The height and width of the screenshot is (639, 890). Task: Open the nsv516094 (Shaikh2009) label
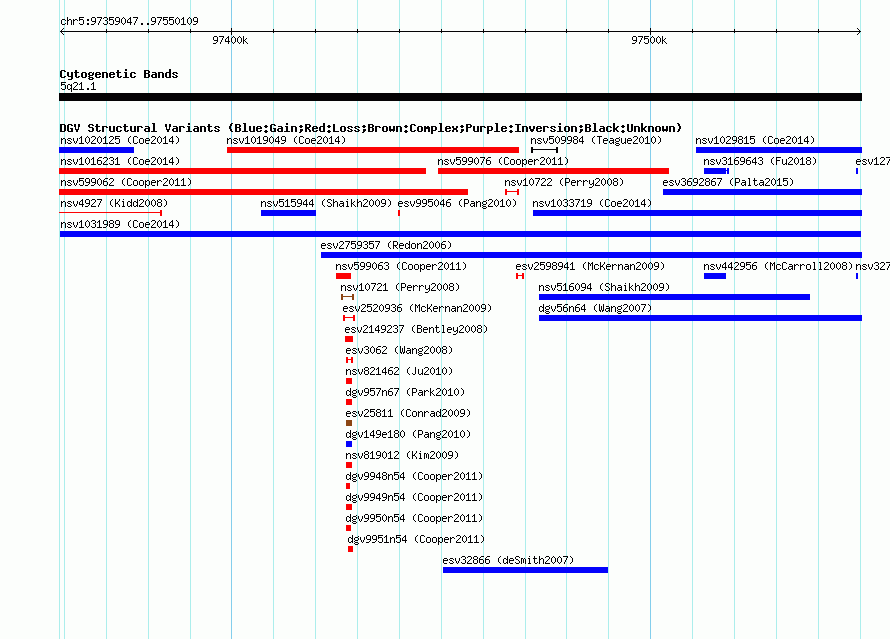pos(604,287)
